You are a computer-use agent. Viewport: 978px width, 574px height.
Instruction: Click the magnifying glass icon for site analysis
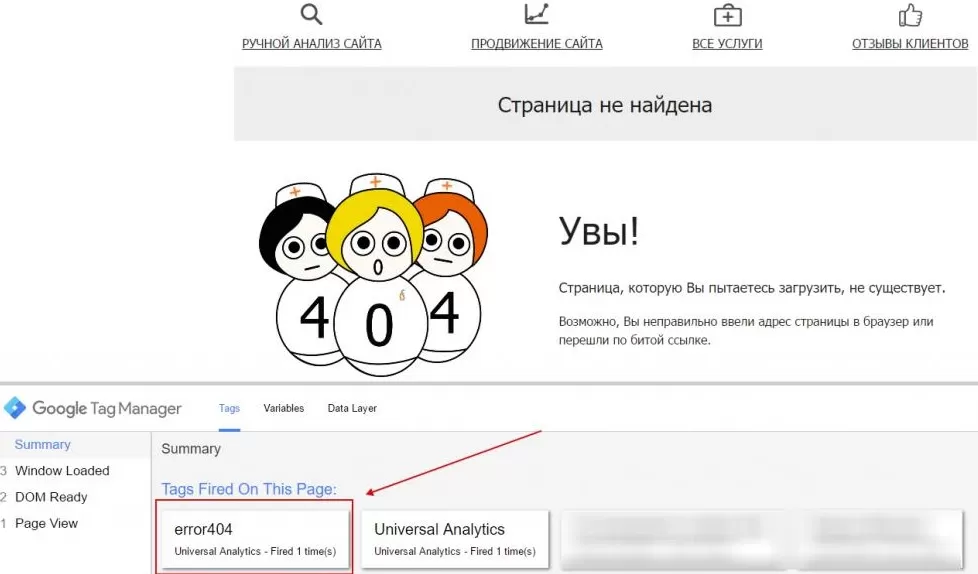312,15
